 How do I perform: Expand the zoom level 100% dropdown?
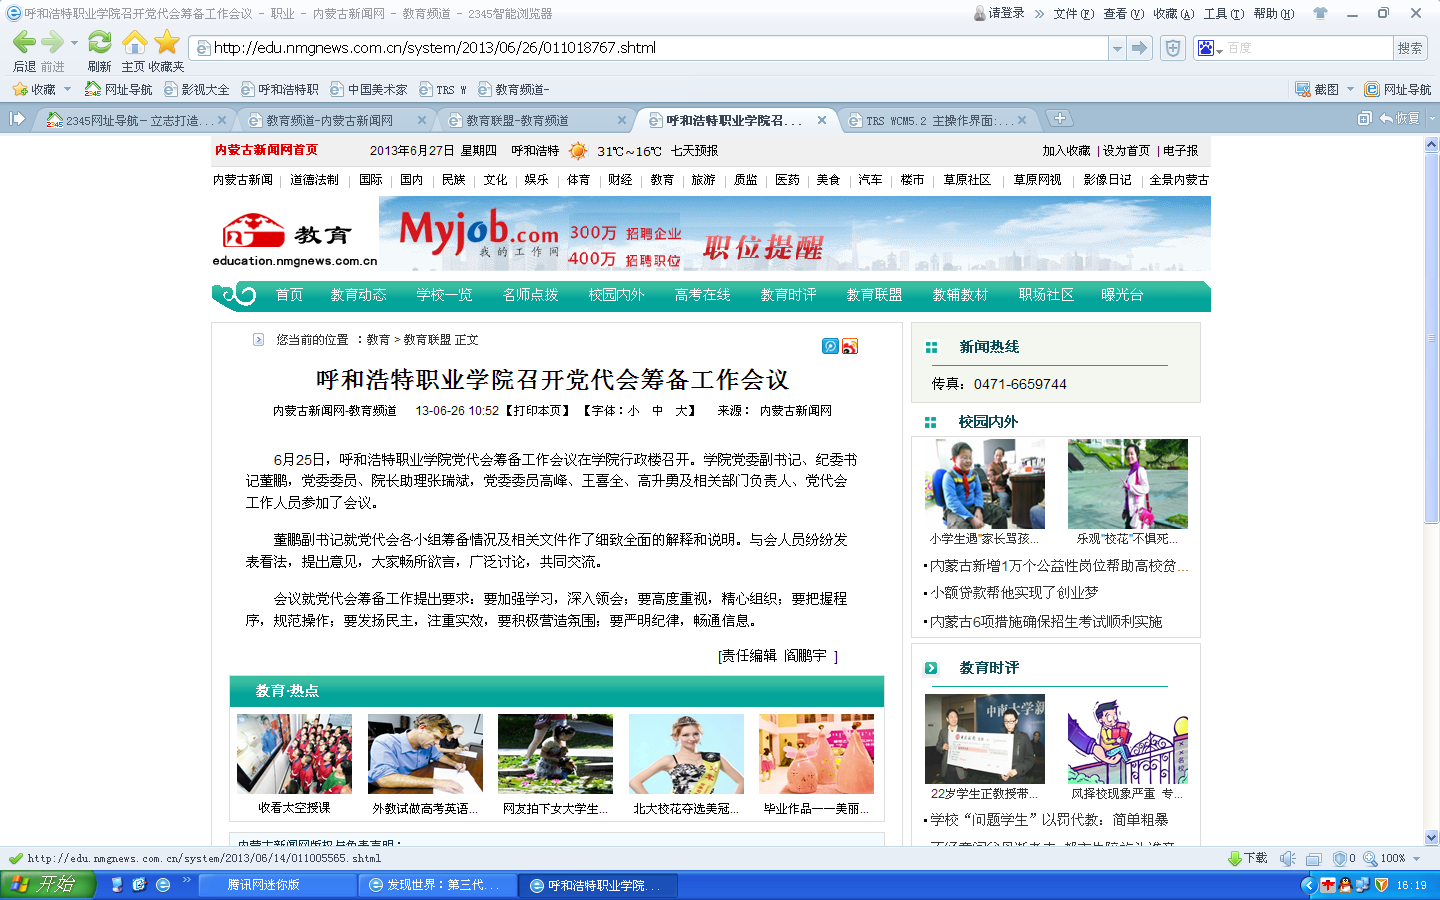pos(1416,858)
